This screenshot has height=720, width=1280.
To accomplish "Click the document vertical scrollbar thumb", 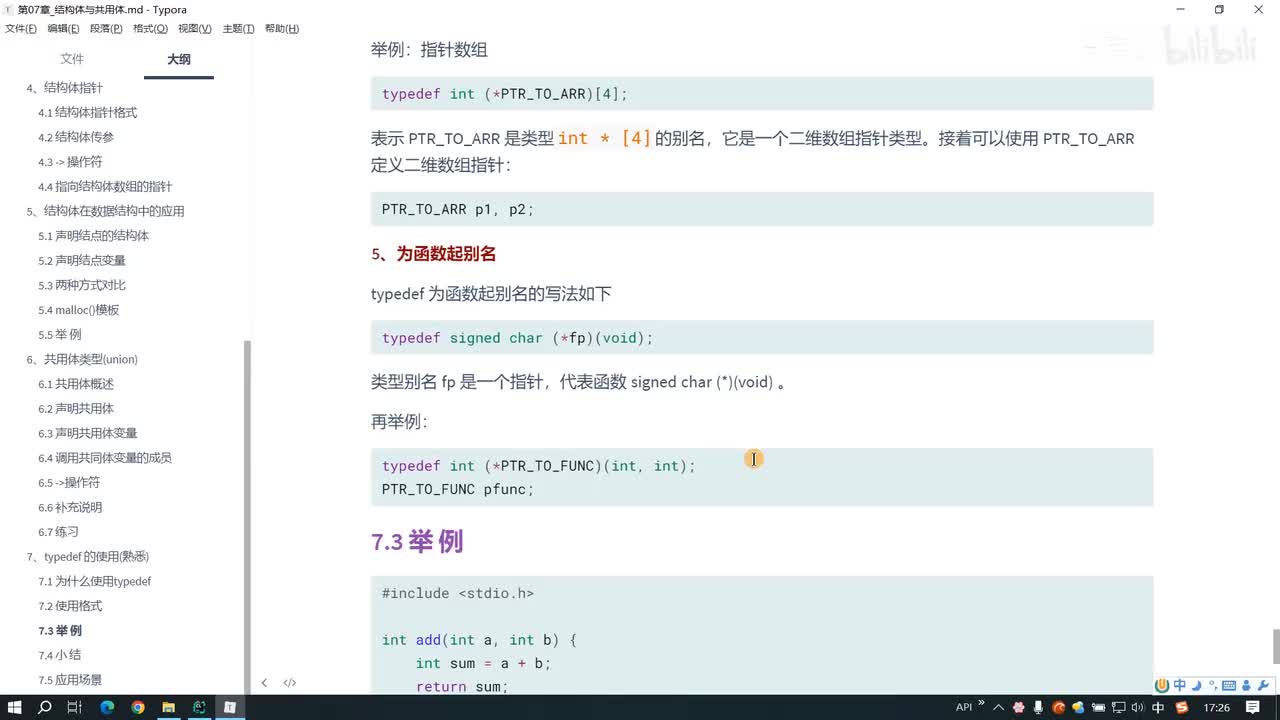I will pyautogui.click(x=1276, y=646).
